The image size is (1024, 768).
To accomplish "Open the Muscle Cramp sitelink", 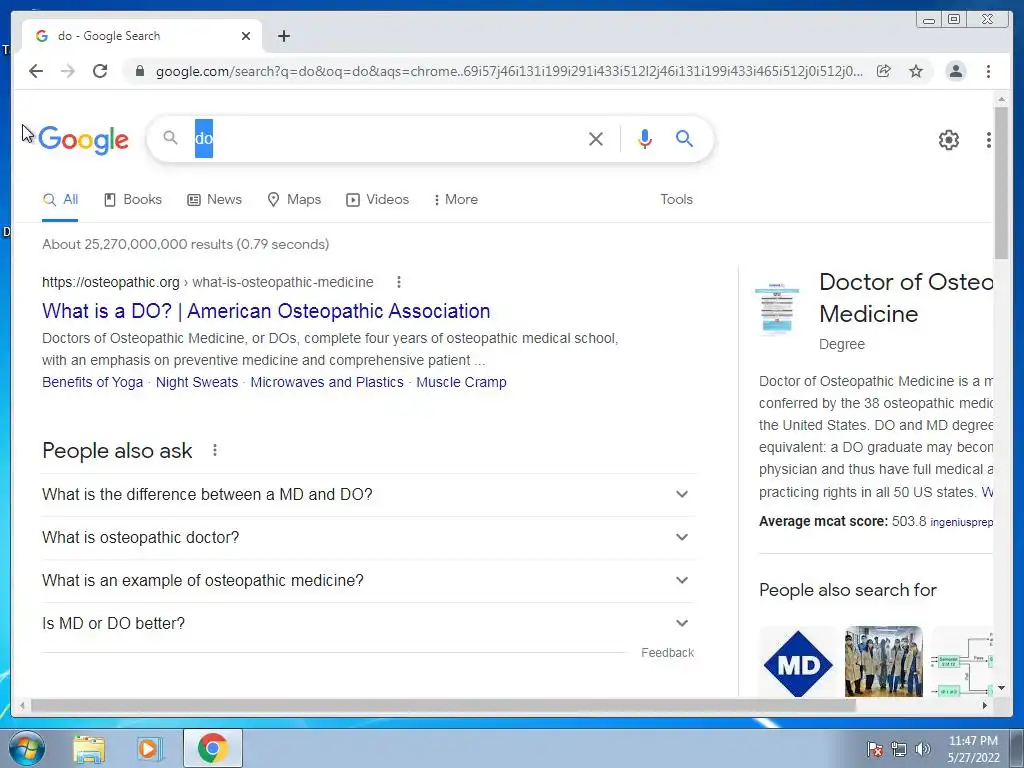I will (461, 382).
